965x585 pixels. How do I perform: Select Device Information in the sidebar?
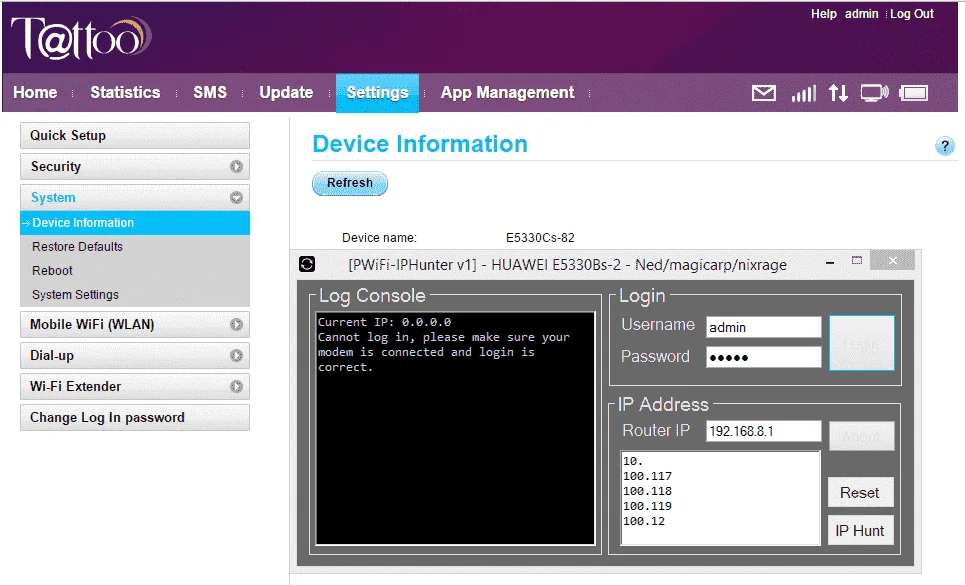click(x=135, y=223)
